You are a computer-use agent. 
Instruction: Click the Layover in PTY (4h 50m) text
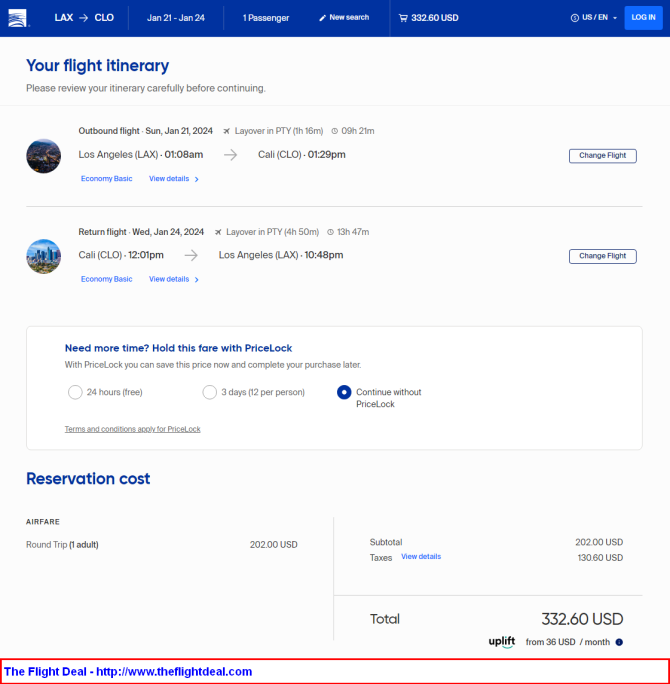pyautogui.click(x=272, y=232)
